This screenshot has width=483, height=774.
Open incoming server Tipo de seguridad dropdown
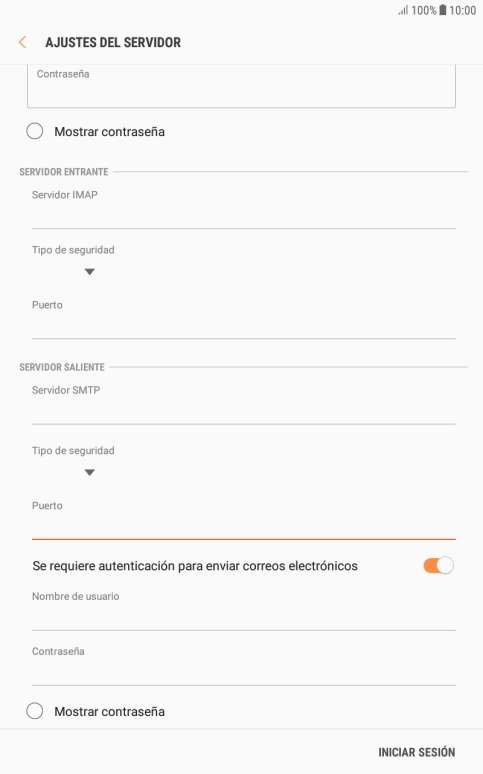click(89, 272)
